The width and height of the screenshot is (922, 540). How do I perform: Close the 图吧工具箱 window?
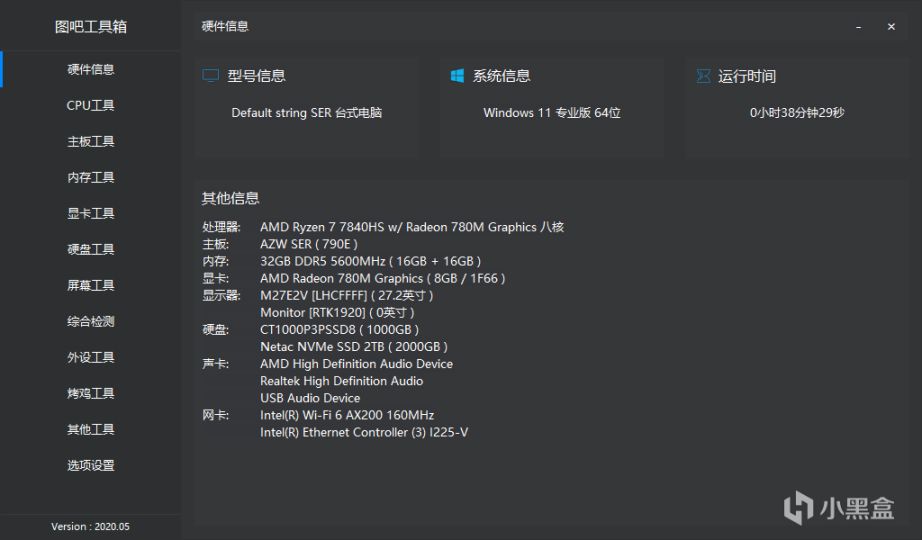tap(891, 27)
